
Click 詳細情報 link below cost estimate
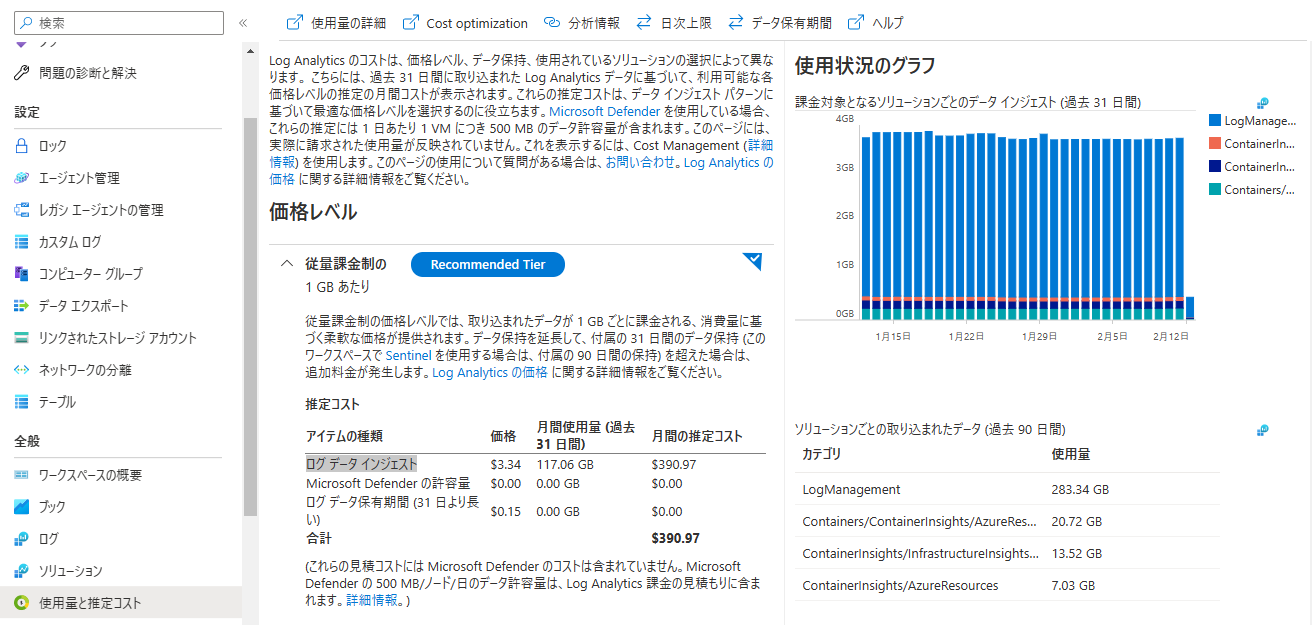tap(373, 600)
